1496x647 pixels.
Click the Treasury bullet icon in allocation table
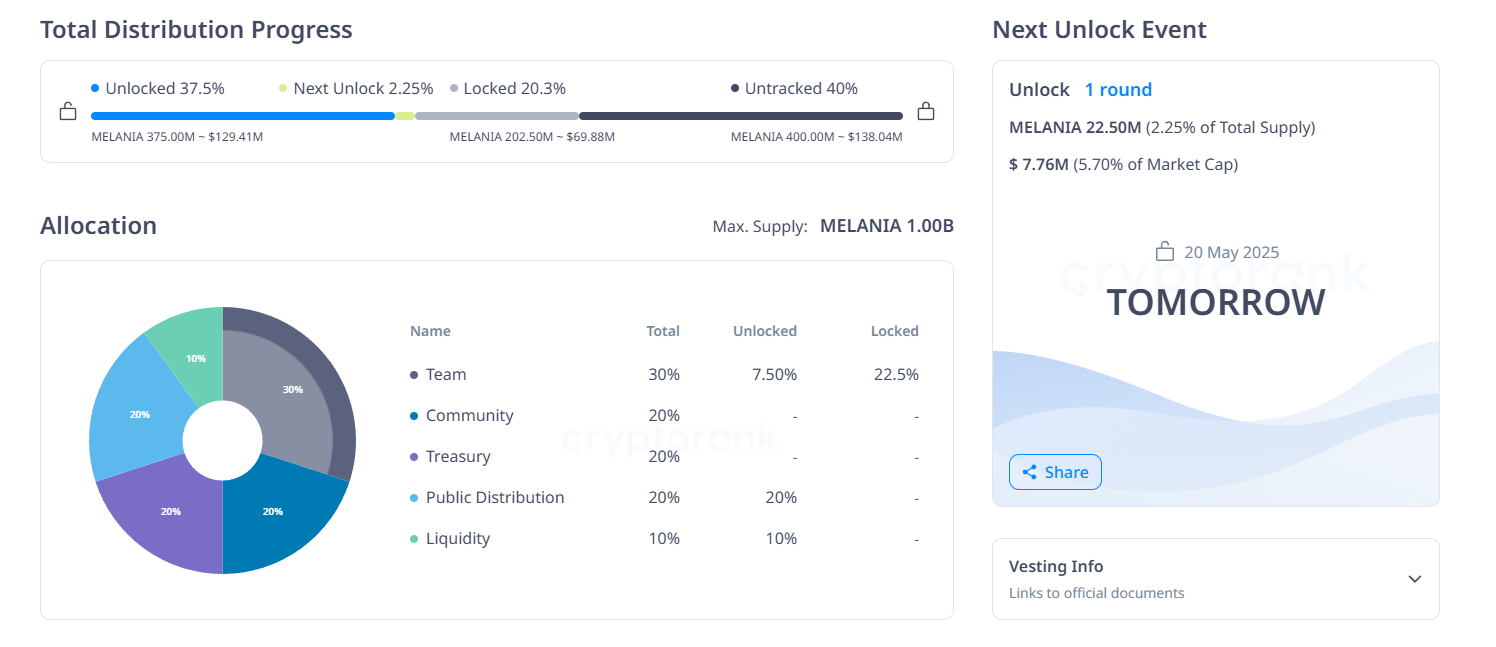click(414, 456)
